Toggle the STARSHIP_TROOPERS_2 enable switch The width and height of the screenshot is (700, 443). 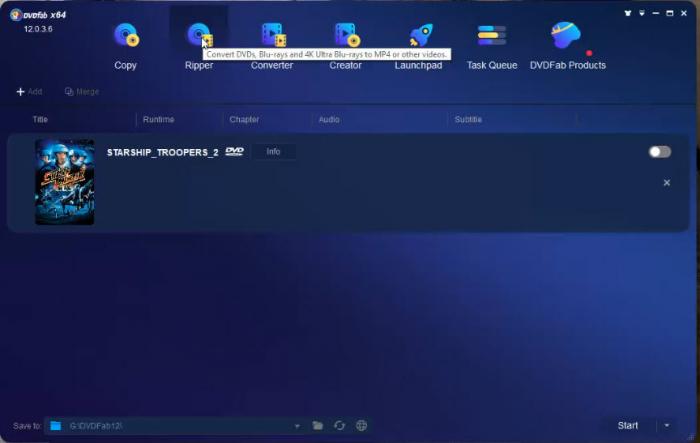(659, 152)
